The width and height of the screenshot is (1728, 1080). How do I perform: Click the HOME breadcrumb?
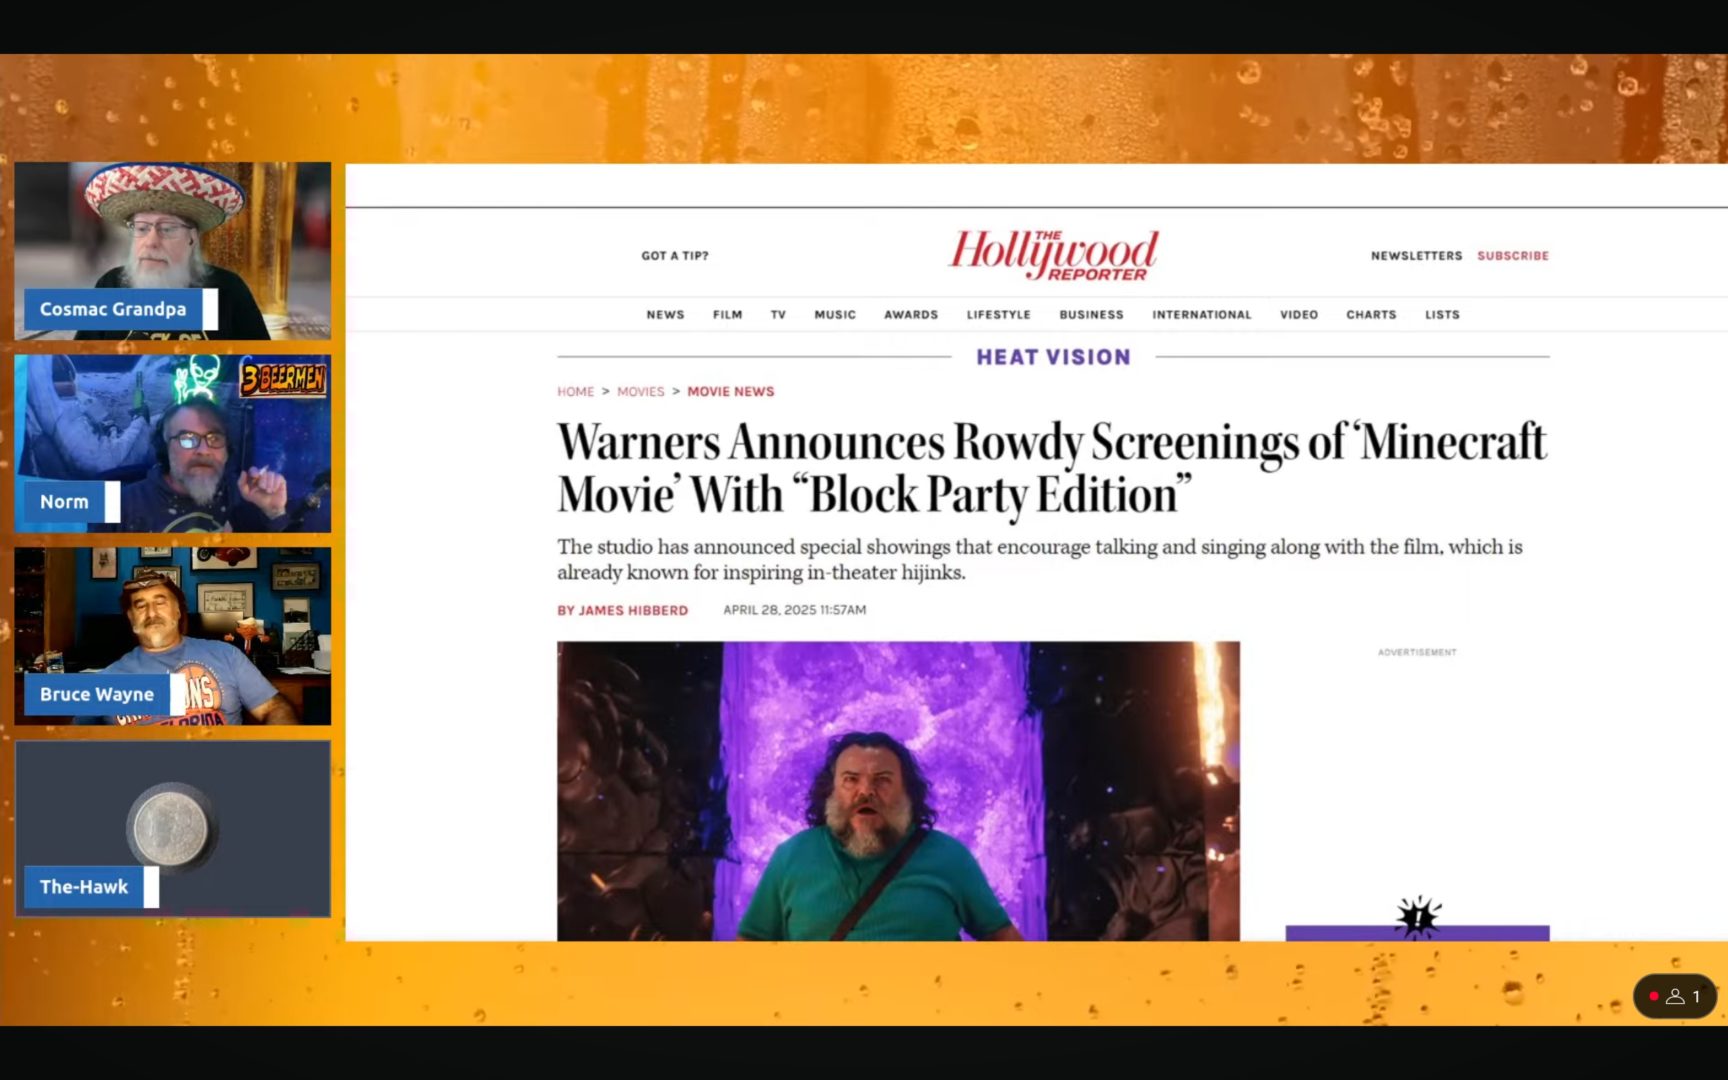575,392
